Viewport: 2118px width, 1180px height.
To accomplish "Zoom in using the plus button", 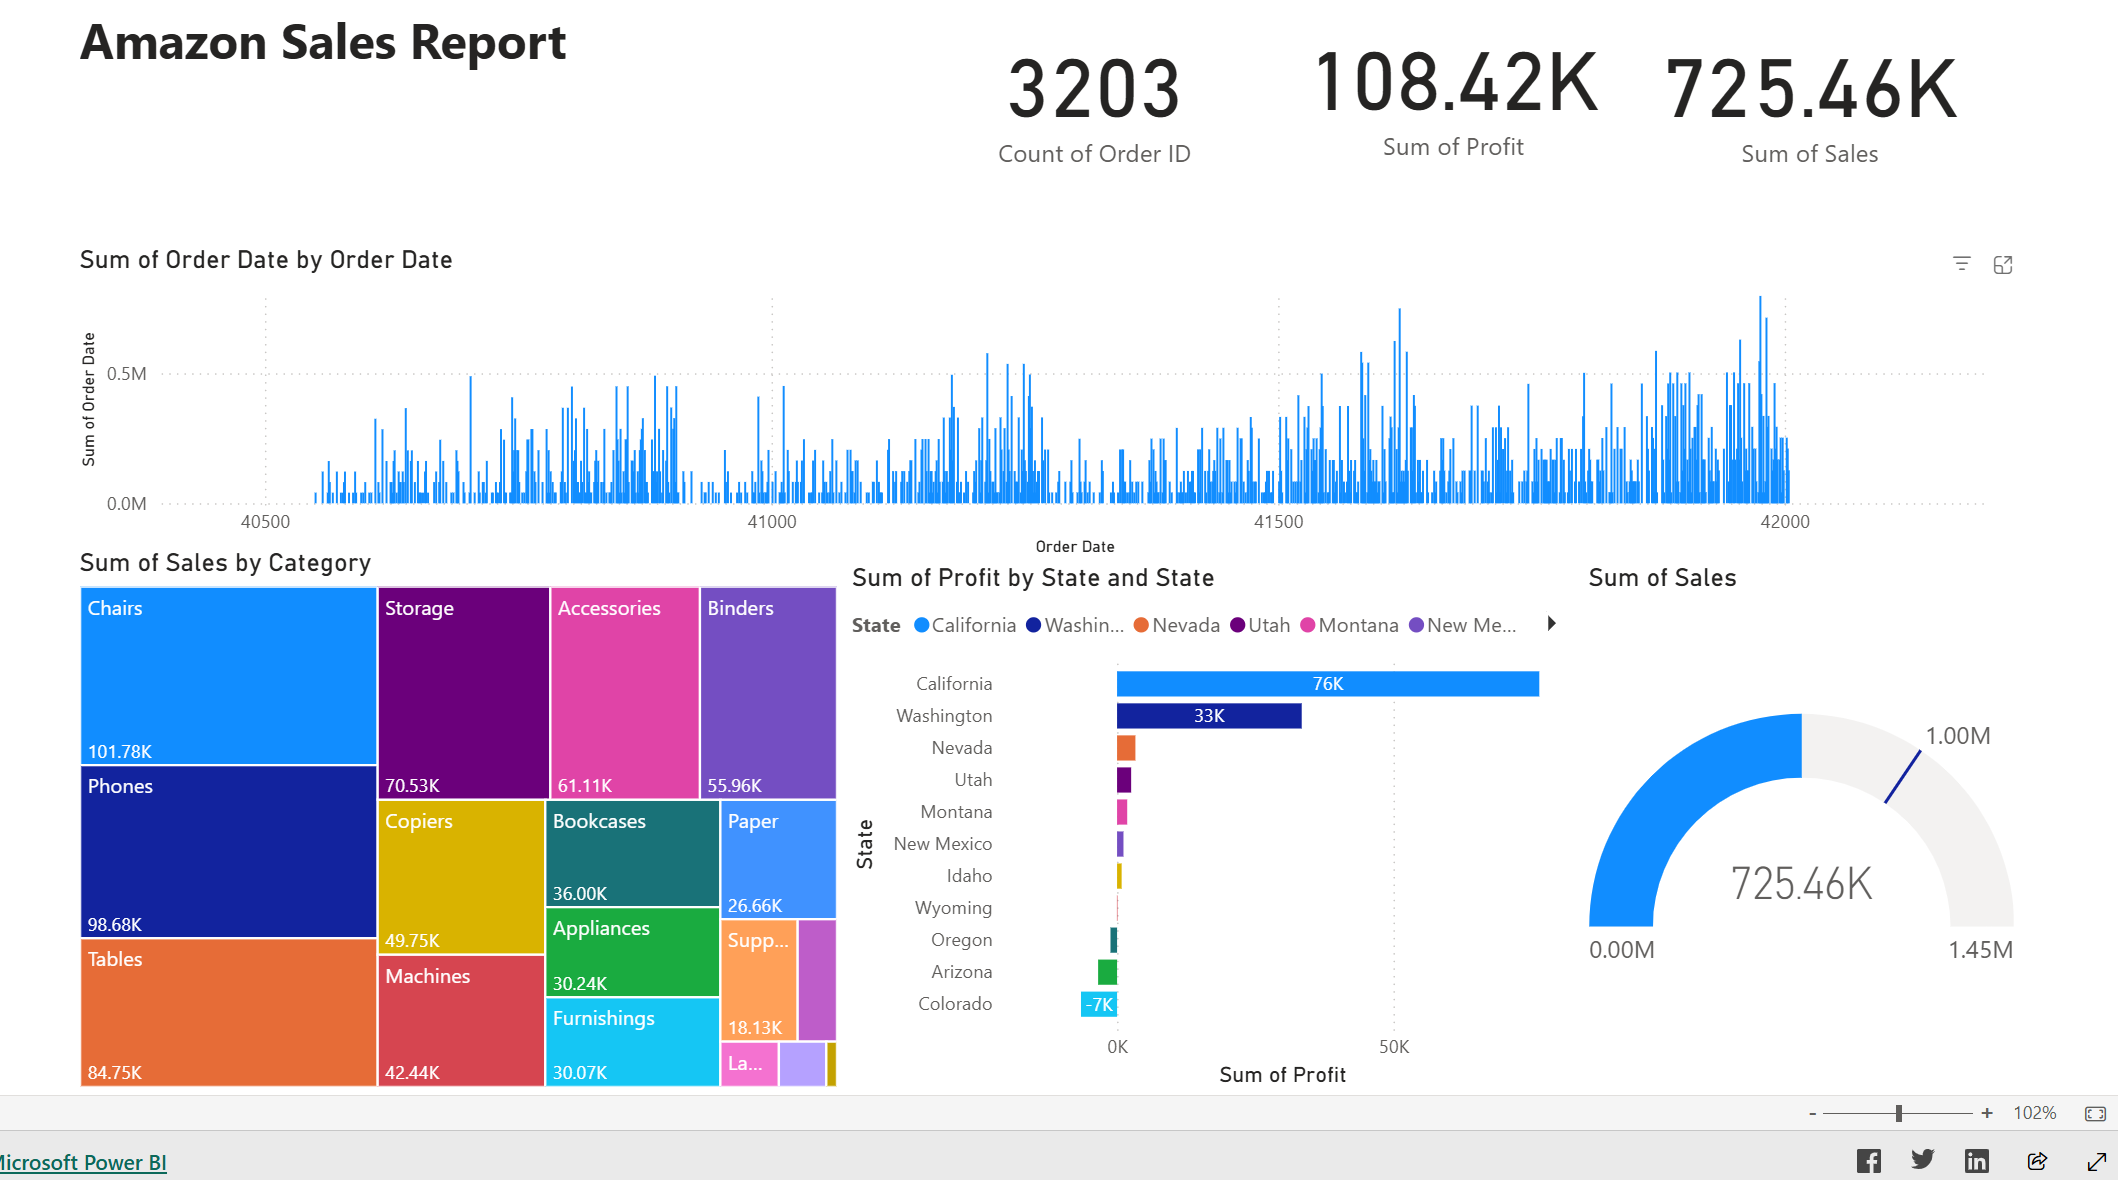I will coord(1986,1112).
